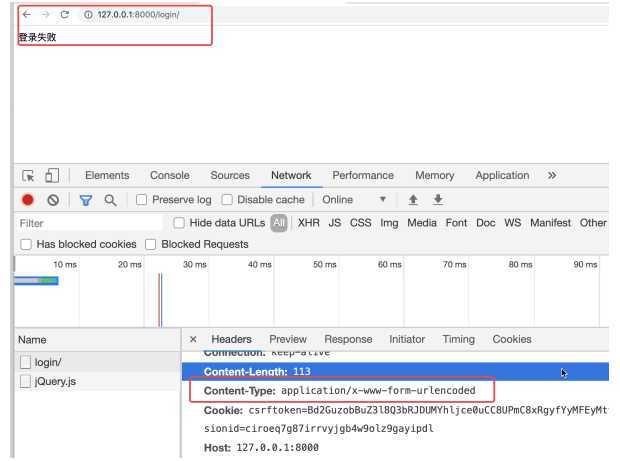Click the Content-Type header value
Image resolution: width=620 pixels, height=461 pixels.
(378, 391)
